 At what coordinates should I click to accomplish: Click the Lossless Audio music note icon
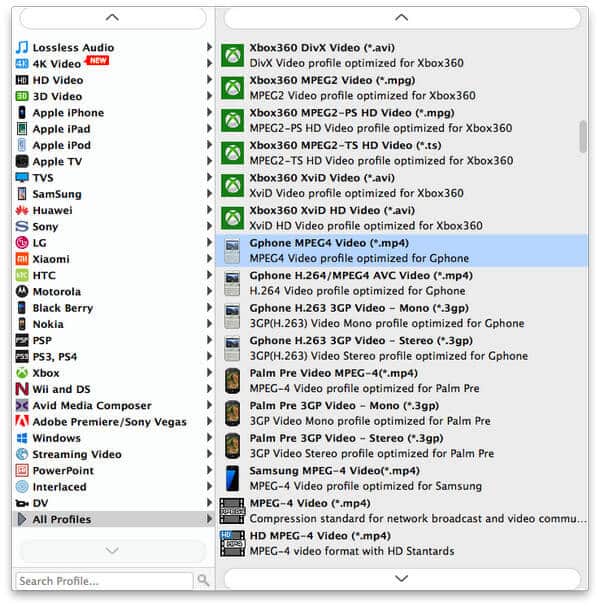pos(22,47)
